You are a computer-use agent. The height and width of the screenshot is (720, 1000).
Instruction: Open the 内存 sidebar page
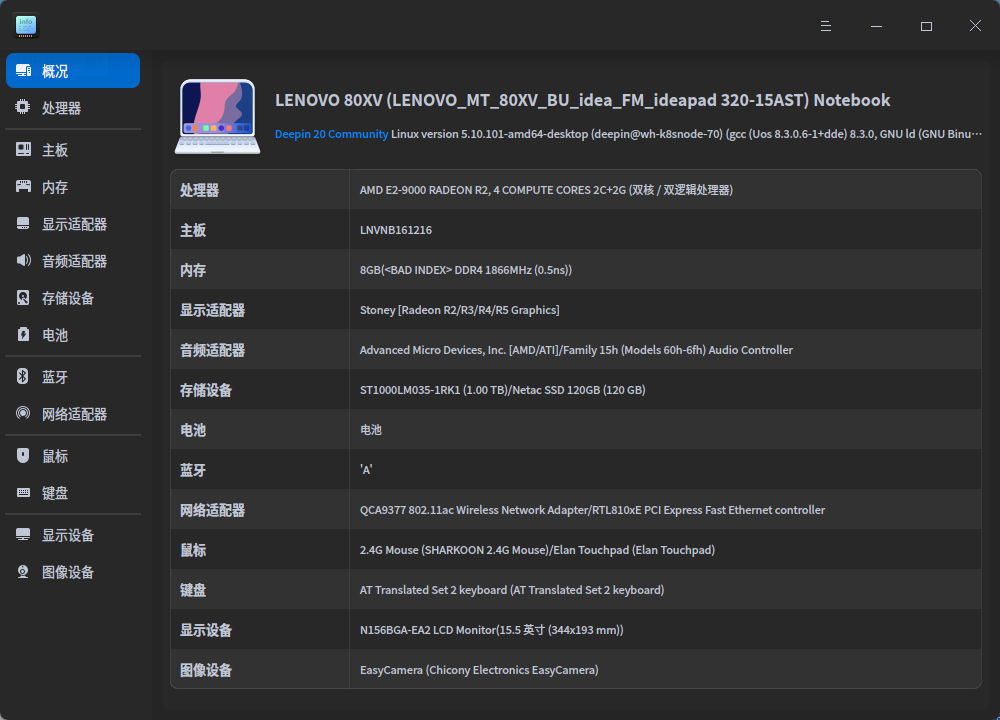tap(73, 187)
